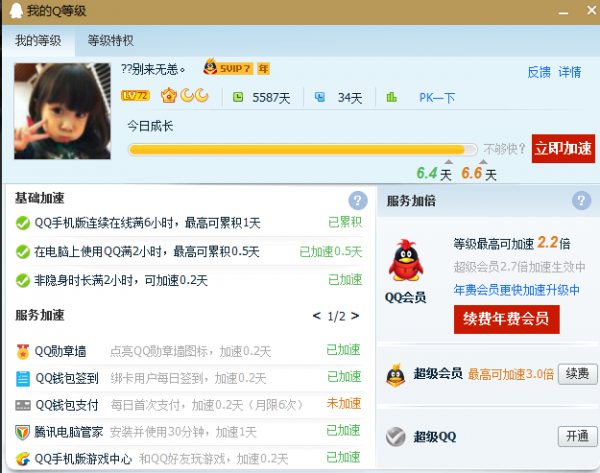
Task: Click 已加速0.5天 status text
Action: [x=331, y=252]
